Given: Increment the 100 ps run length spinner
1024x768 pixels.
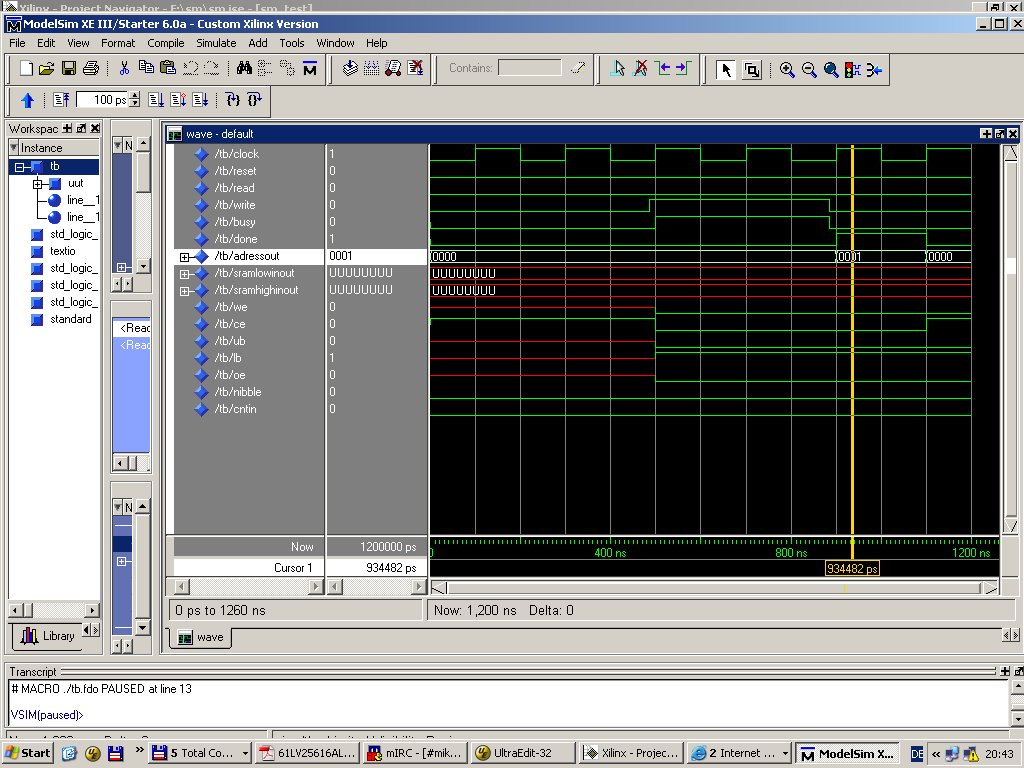Looking at the screenshot, I should click(x=135, y=96).
